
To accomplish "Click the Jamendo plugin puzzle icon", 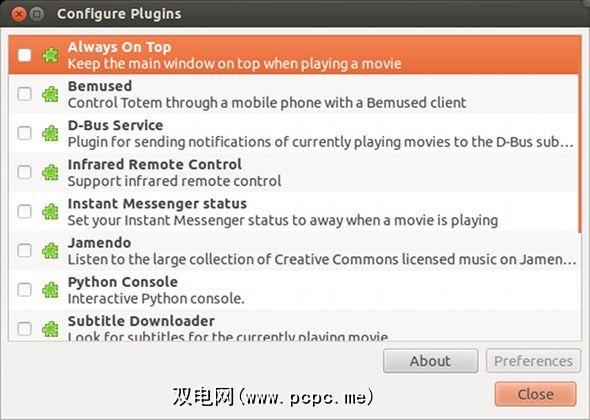I will [50, 251].
